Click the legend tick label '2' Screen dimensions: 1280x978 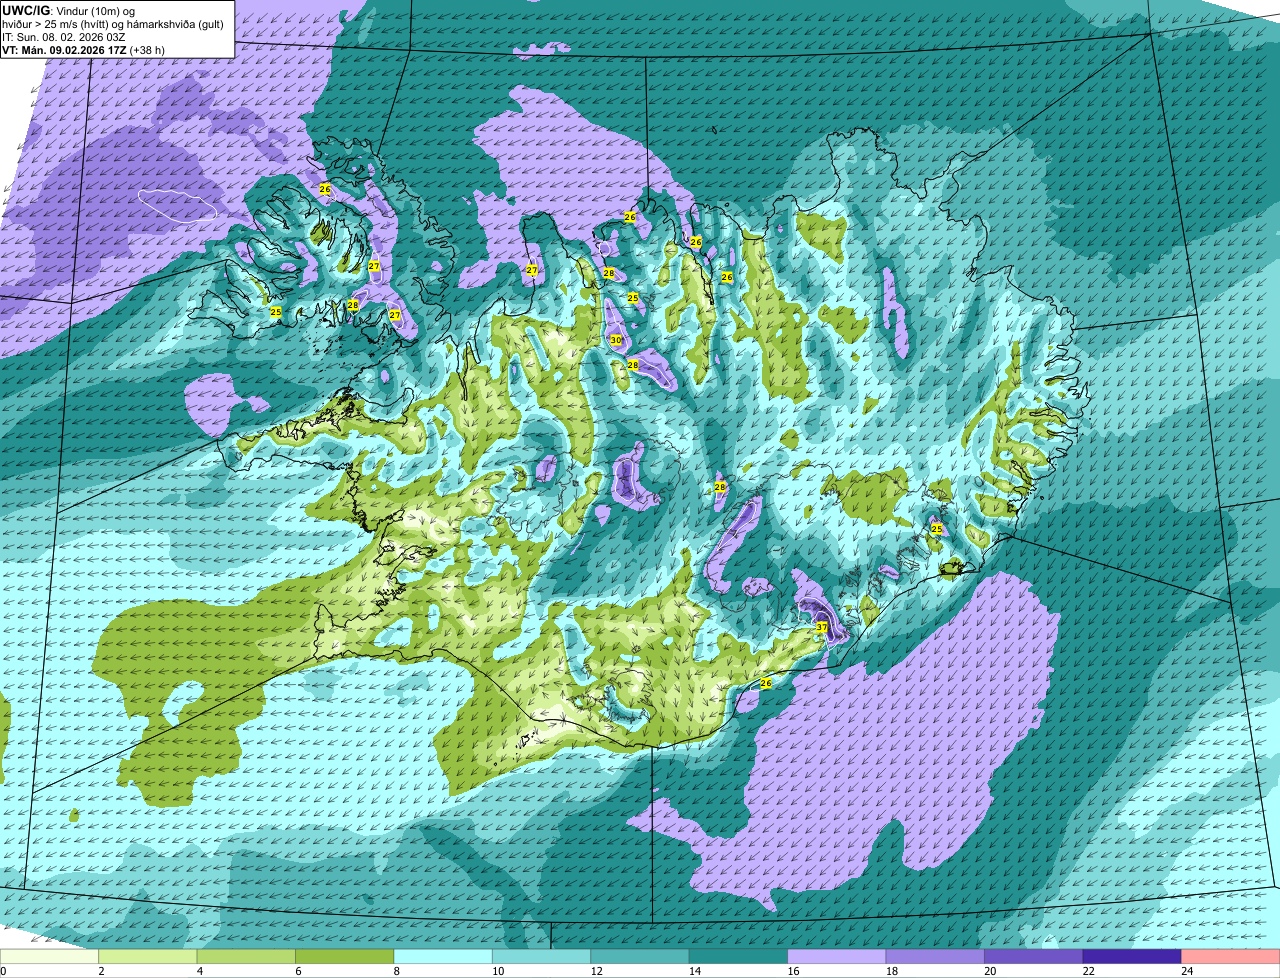tap(101, 970)
